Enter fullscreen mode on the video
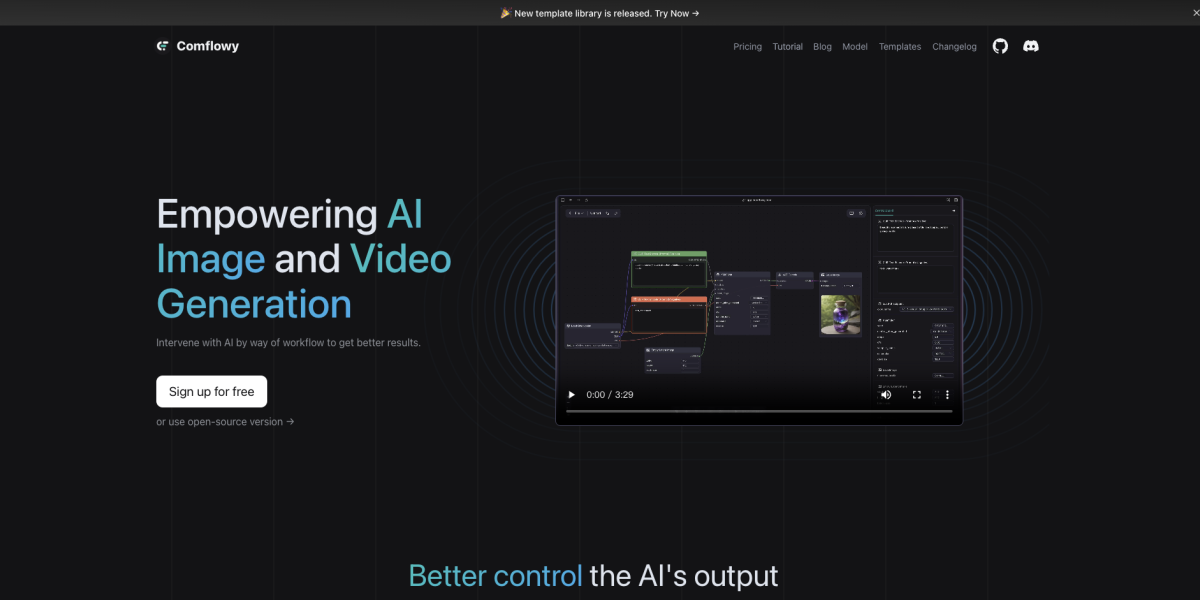Screen dimensions: 1200x600 pyautogui.click(x=917, y=395)
